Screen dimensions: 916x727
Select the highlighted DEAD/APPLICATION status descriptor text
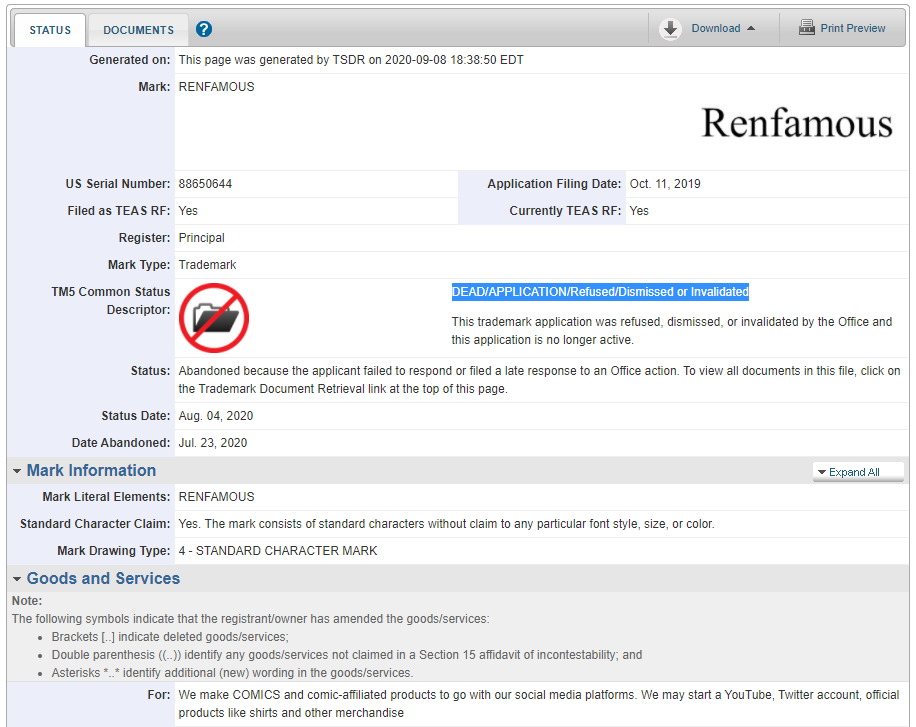(600, 292)
